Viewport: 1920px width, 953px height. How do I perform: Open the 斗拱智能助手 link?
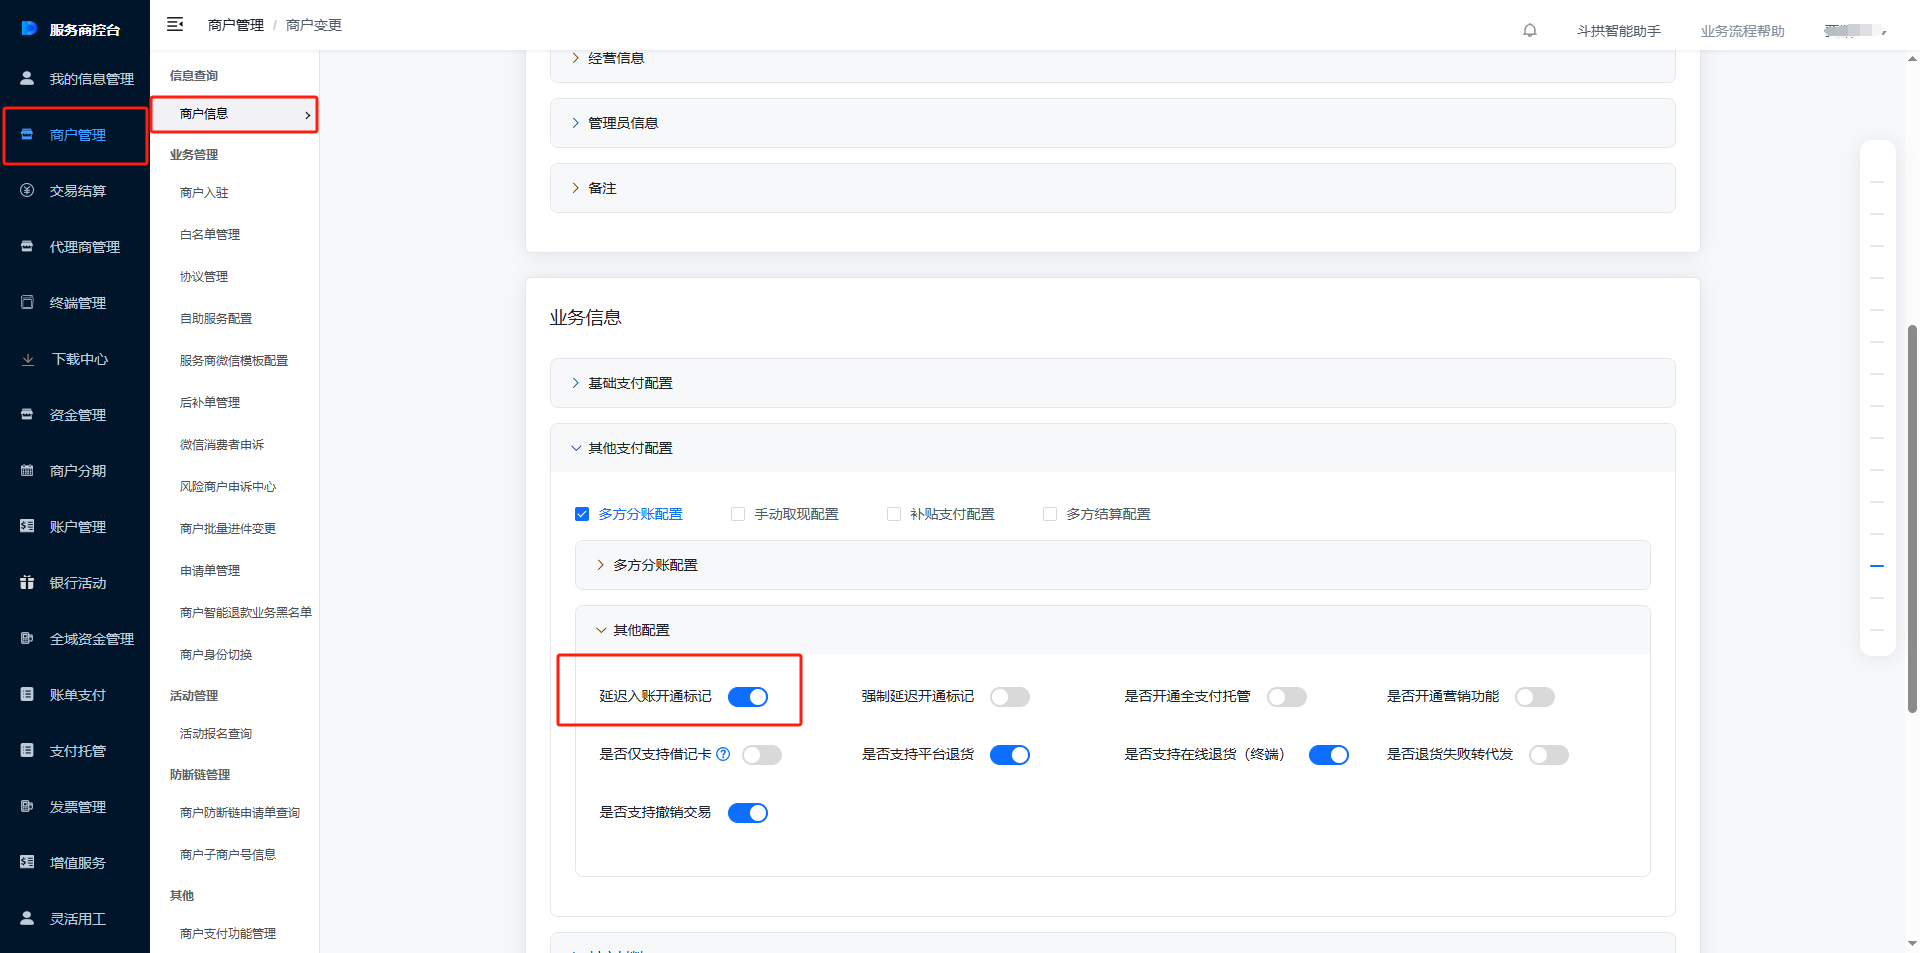[x=1618, y=31]
